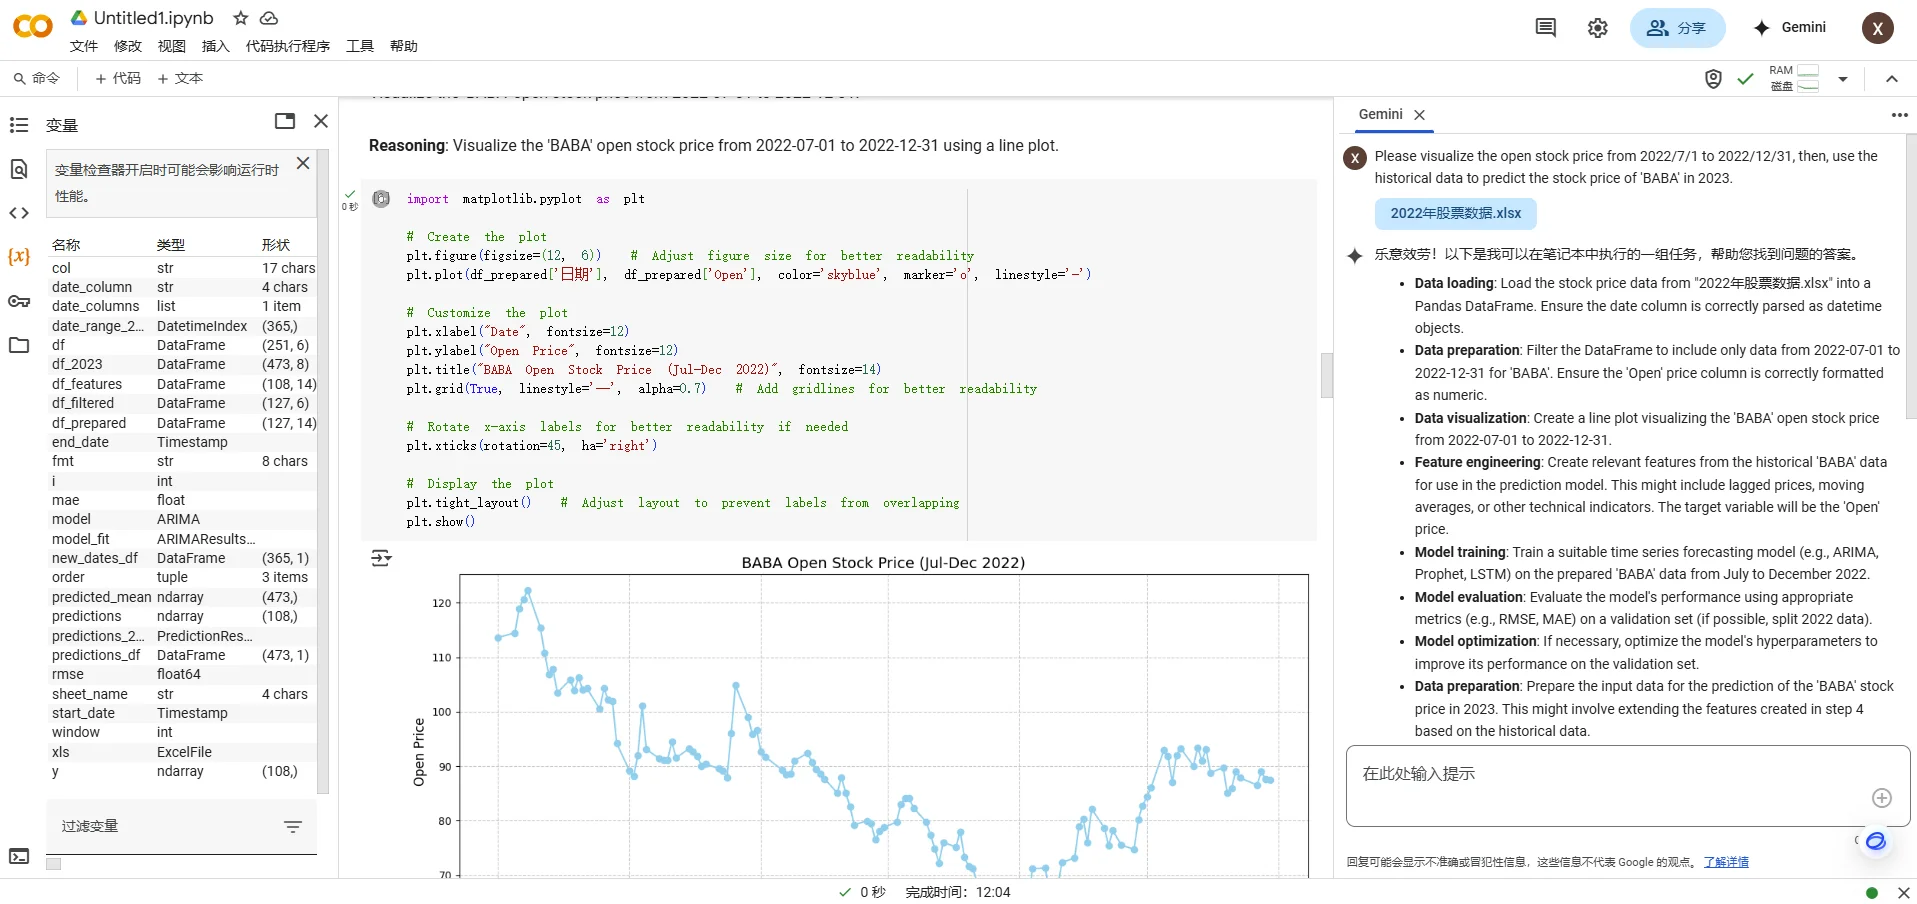Open table of contents sidebar icon
The height and width of the screenshot is (904, 1917).
[x=19, y=125]
